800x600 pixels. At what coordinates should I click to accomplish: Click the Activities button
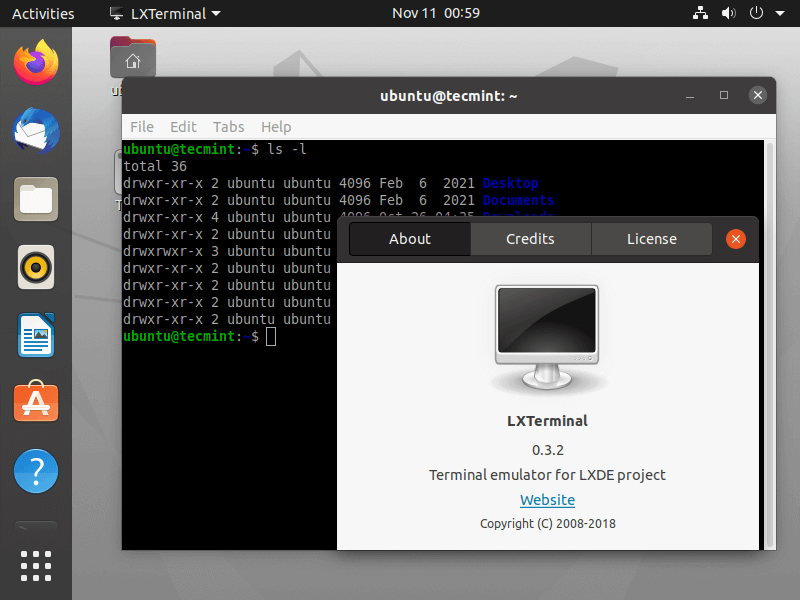point(43,14)
